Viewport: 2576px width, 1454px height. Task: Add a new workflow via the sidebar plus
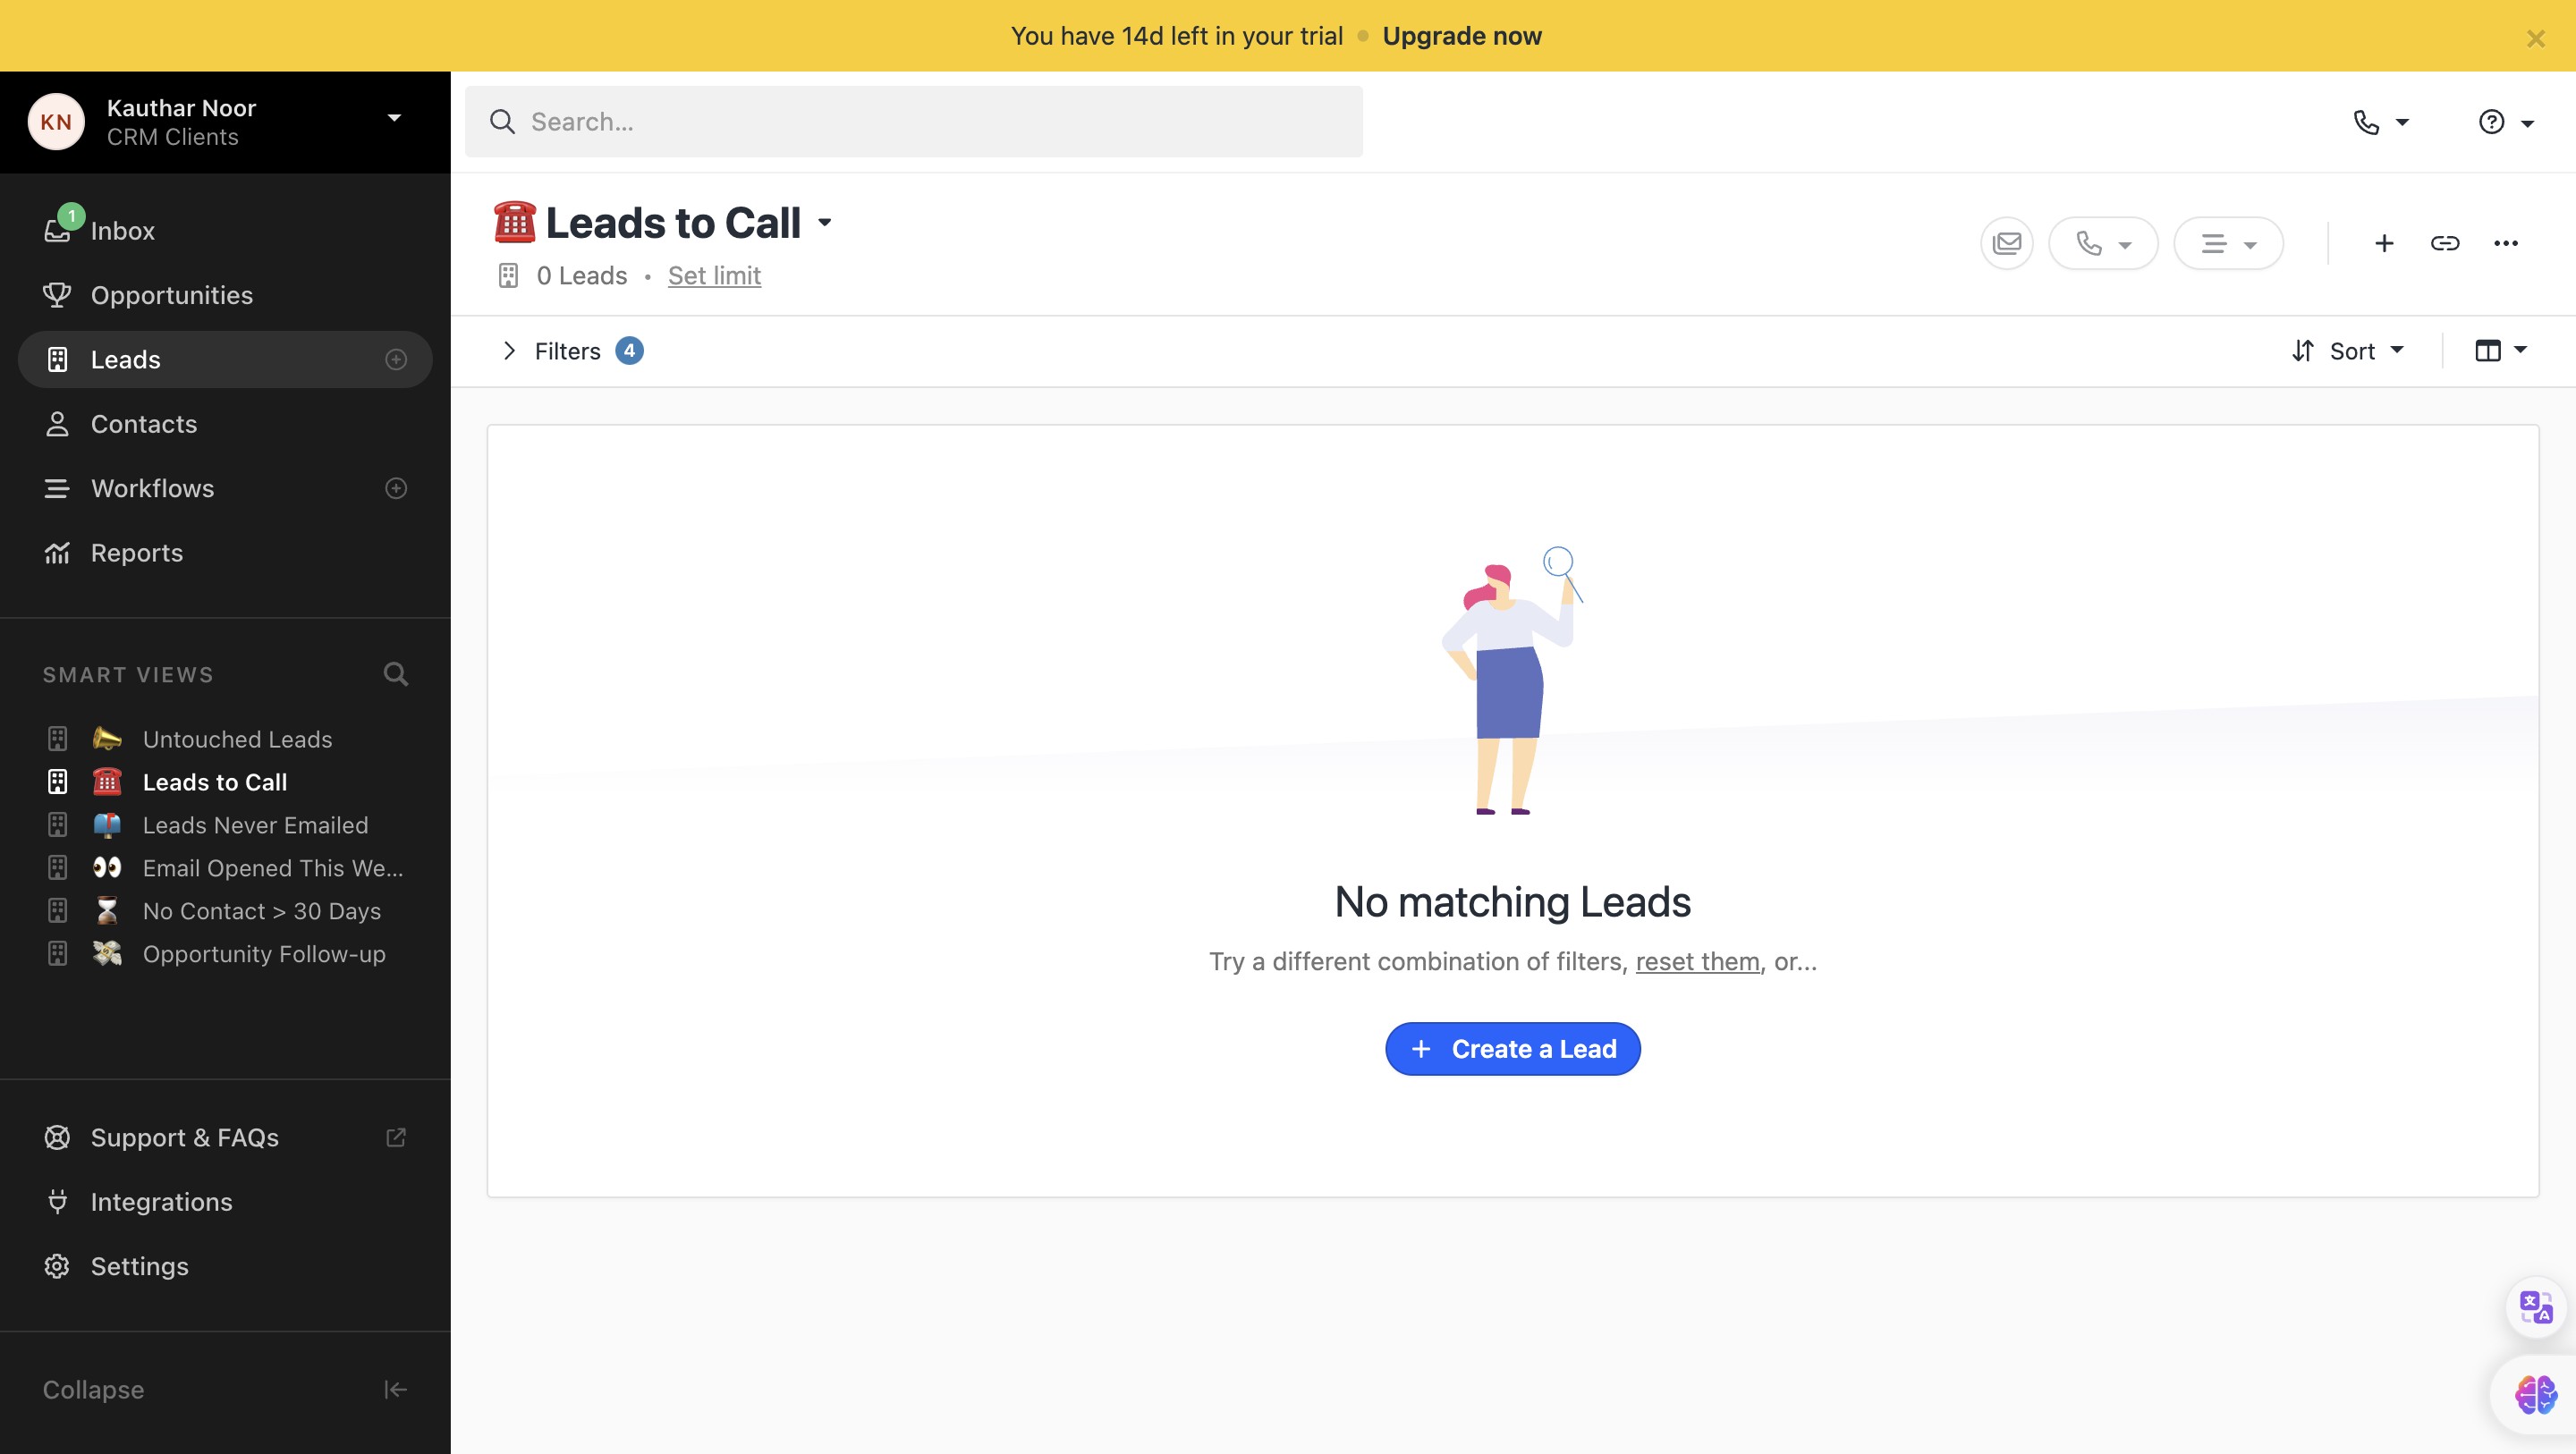tap(396, 488)
